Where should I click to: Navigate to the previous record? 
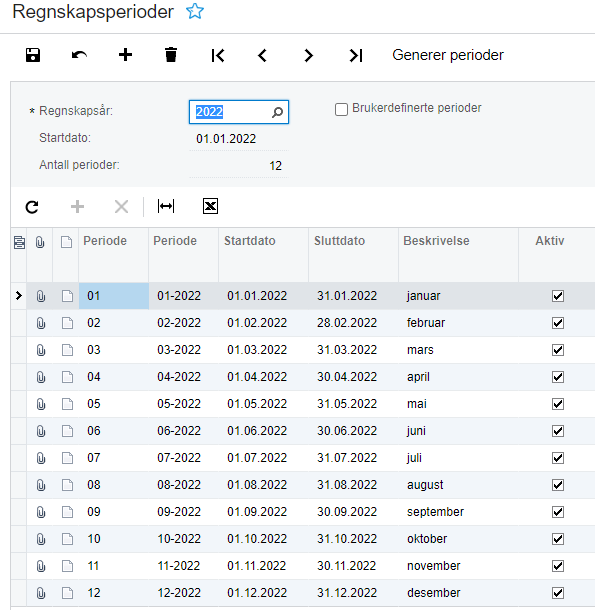pos(263,55)
